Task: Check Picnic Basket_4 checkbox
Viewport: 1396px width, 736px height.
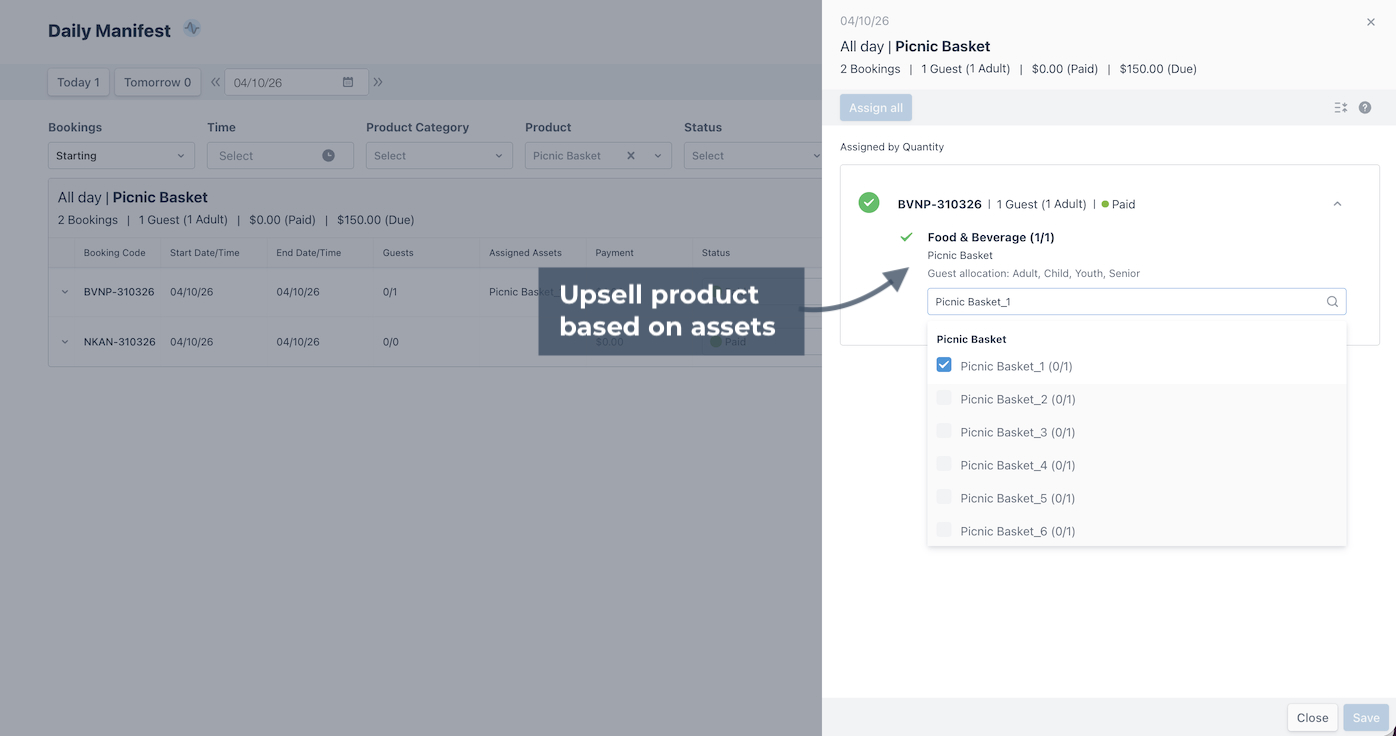Action: (x=944, y=464)
